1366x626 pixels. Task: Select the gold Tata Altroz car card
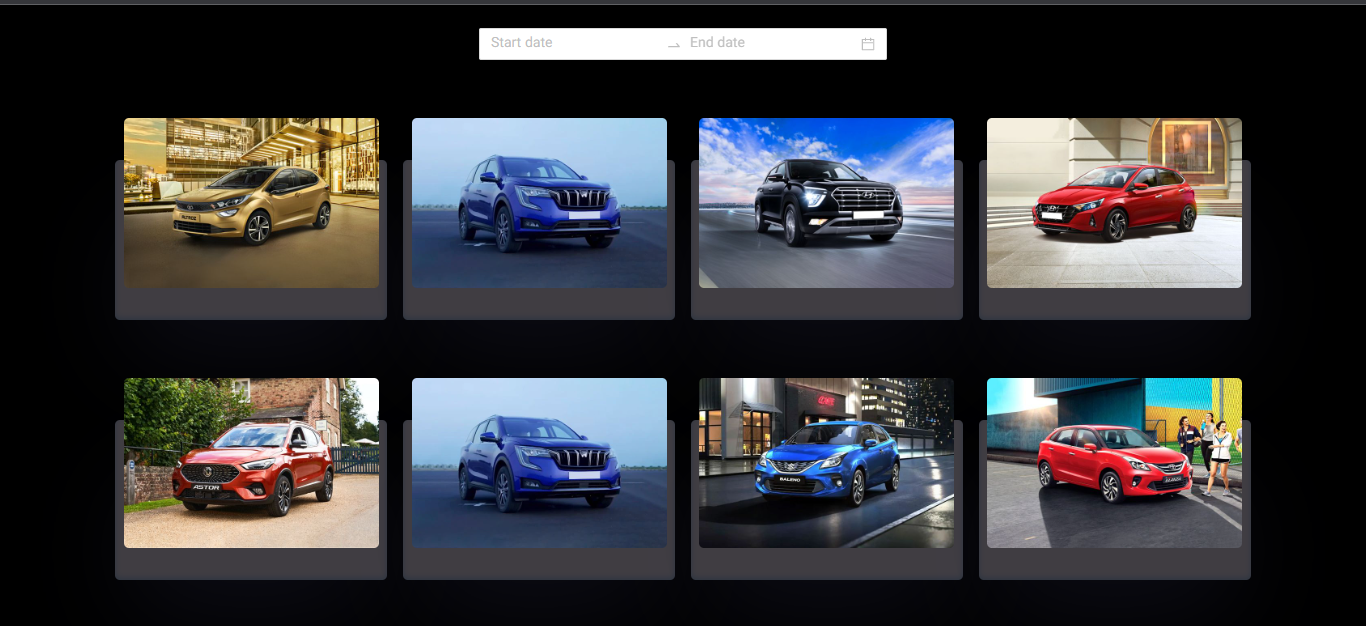251,220
